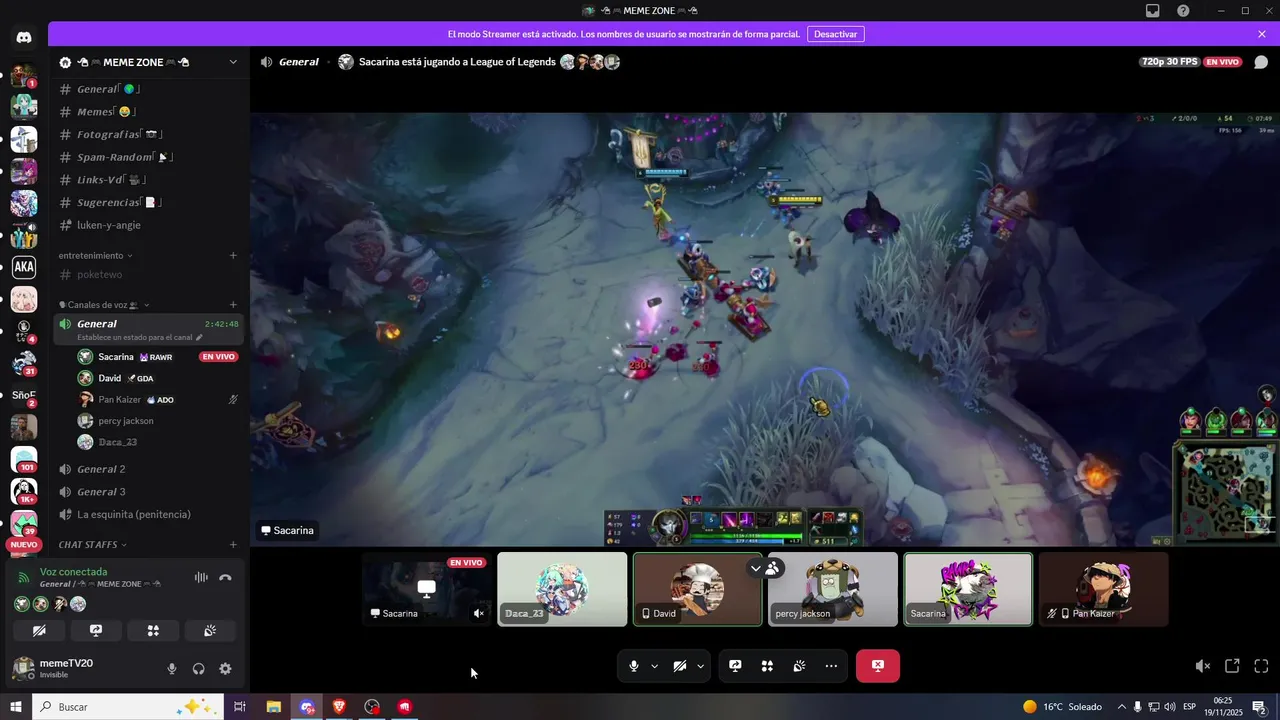Invite people icon on David's tile
This screenshot has height=720, width=1280.
tap(773, 568)
